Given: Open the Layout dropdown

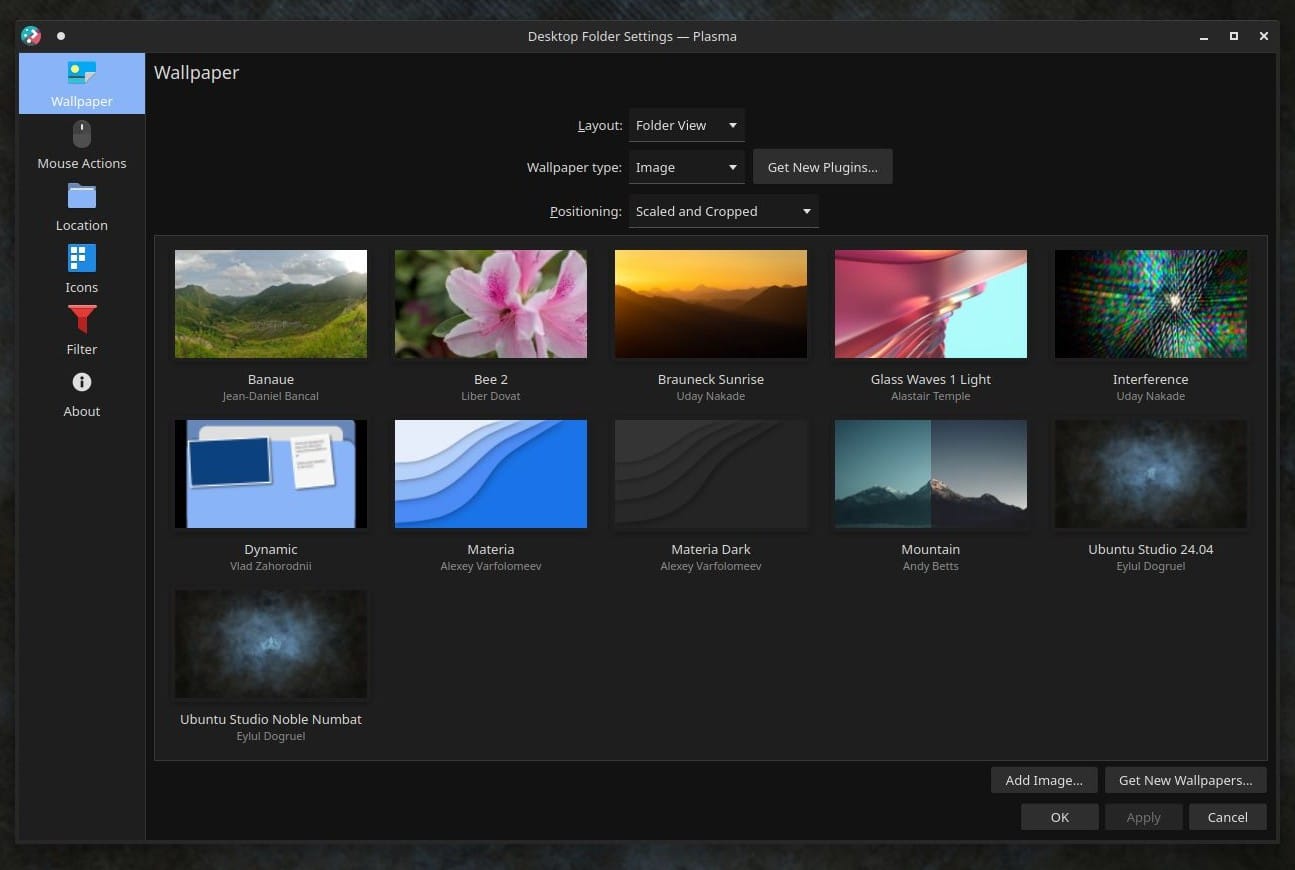Looking at the screenshot, I should tap(686, 125).
